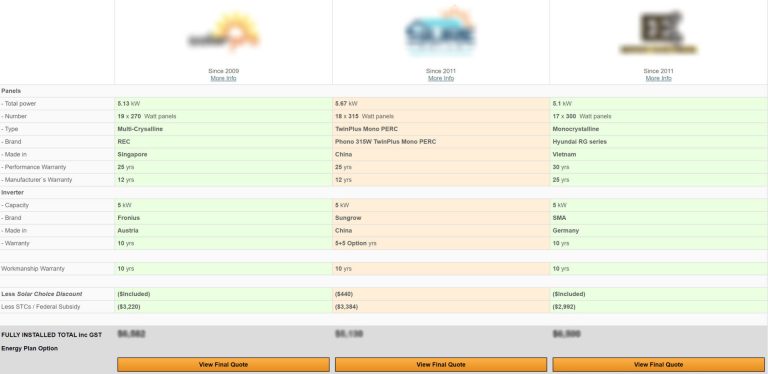Click the Panels section header

(11, 91)
